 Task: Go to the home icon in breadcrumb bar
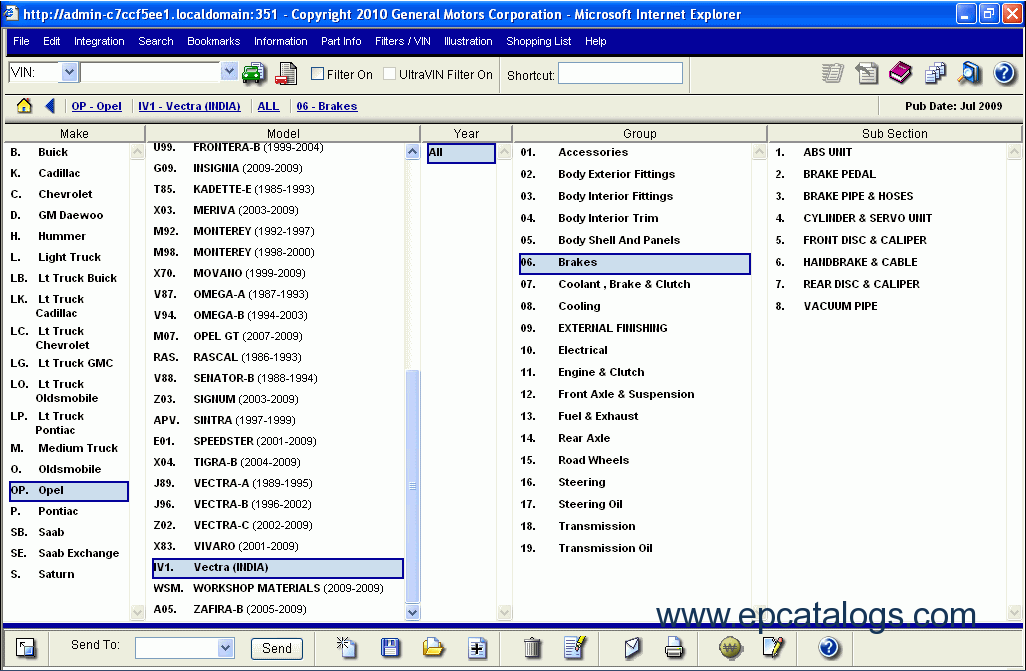point(24,105)
